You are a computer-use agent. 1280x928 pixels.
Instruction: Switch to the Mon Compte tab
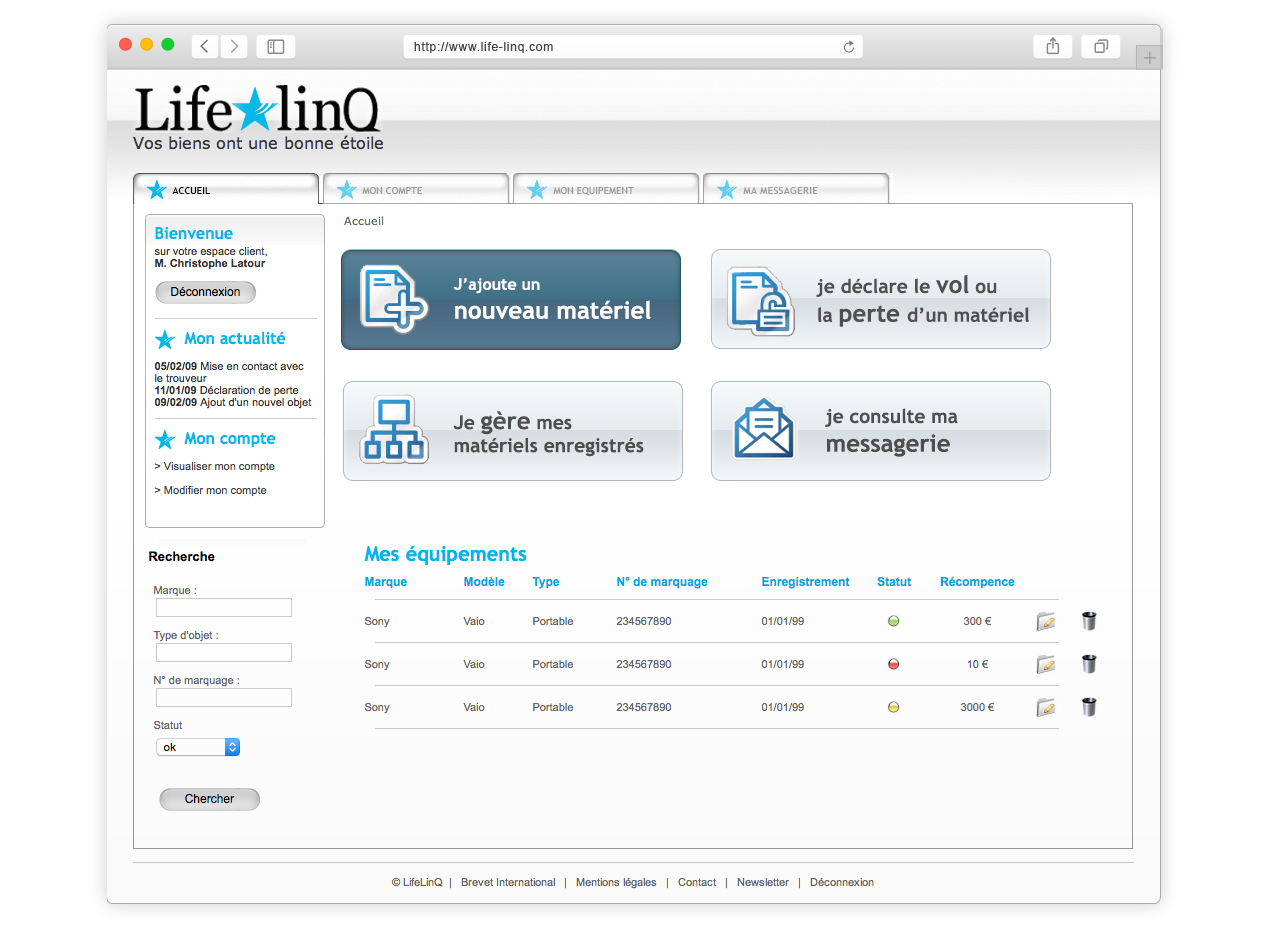[416, 189]
